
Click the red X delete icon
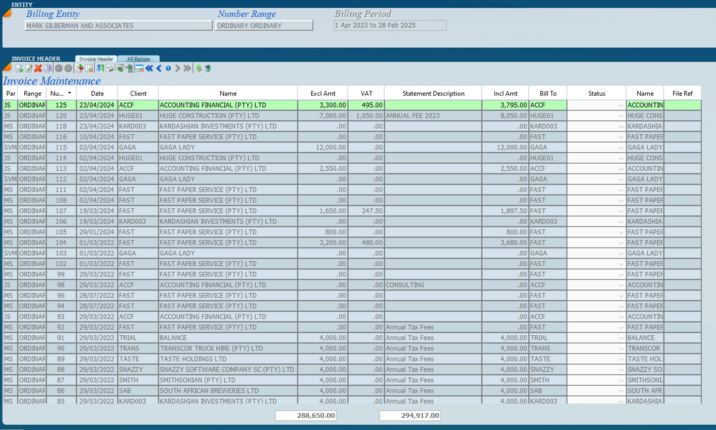(38, 68)
